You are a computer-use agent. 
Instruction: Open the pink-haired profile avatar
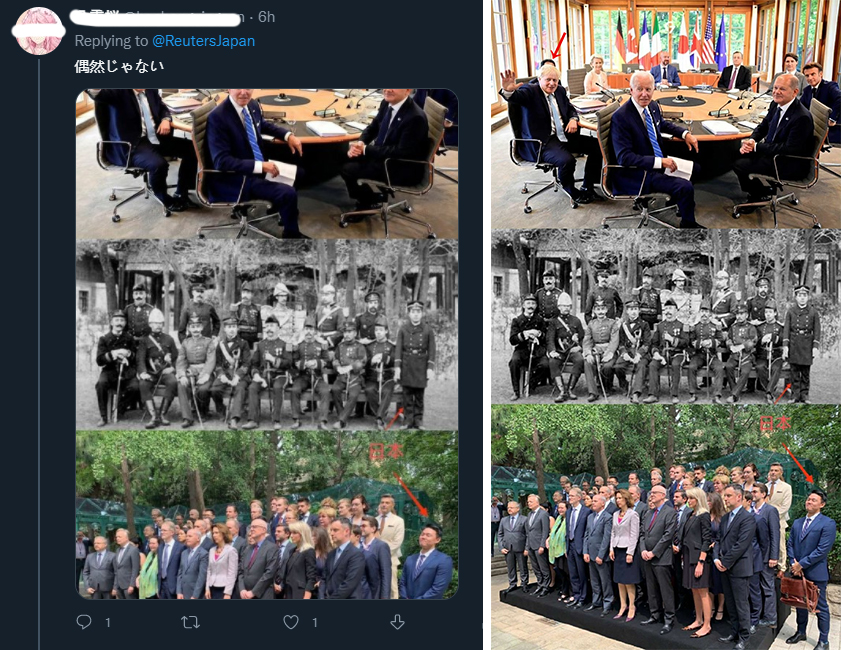(x=39, y=31)
